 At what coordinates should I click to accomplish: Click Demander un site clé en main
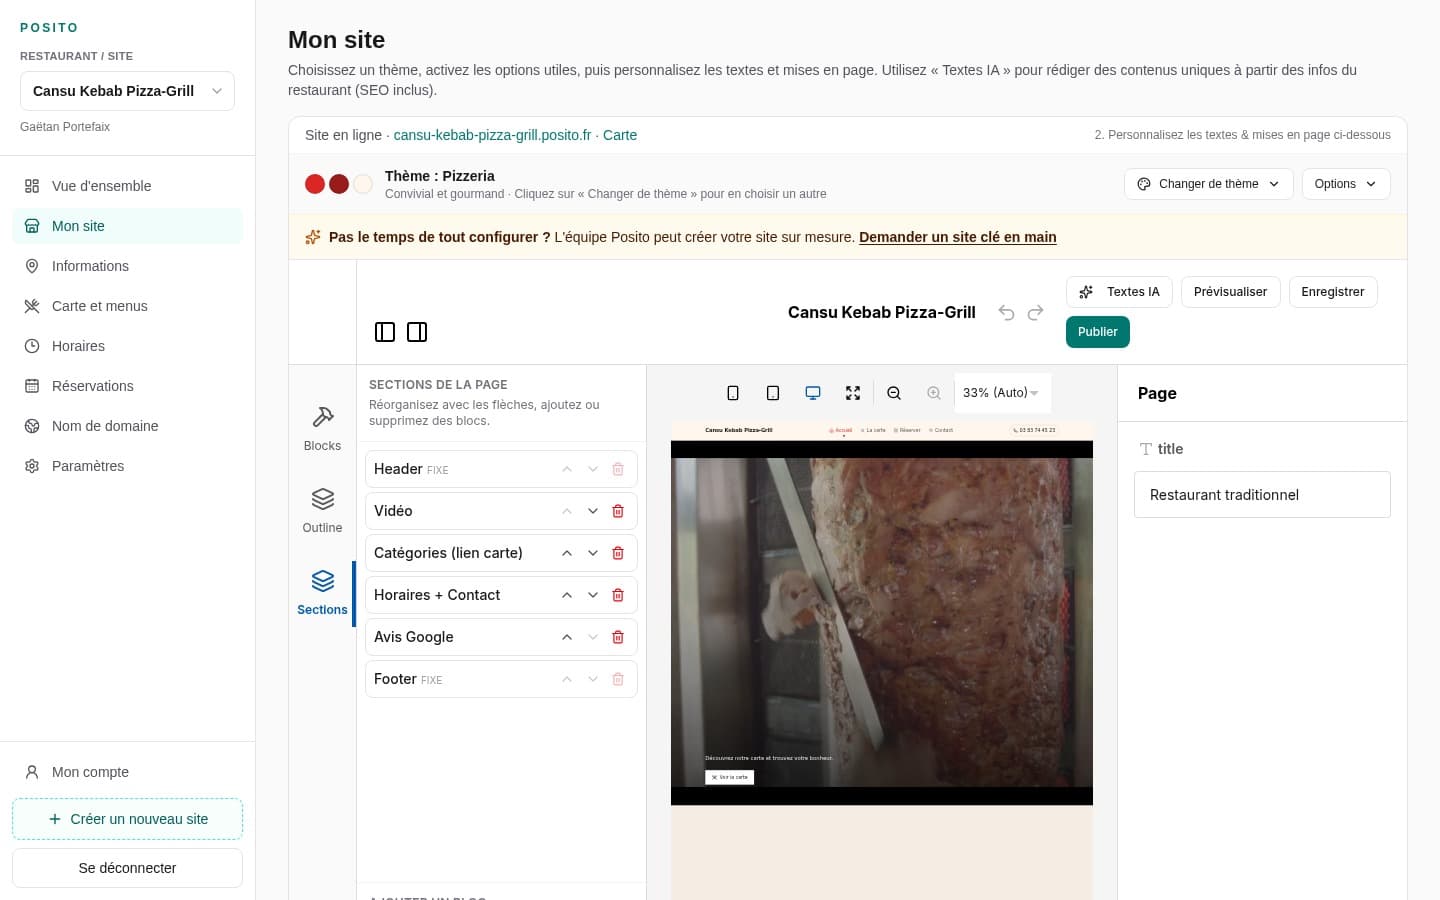[958, 237]
